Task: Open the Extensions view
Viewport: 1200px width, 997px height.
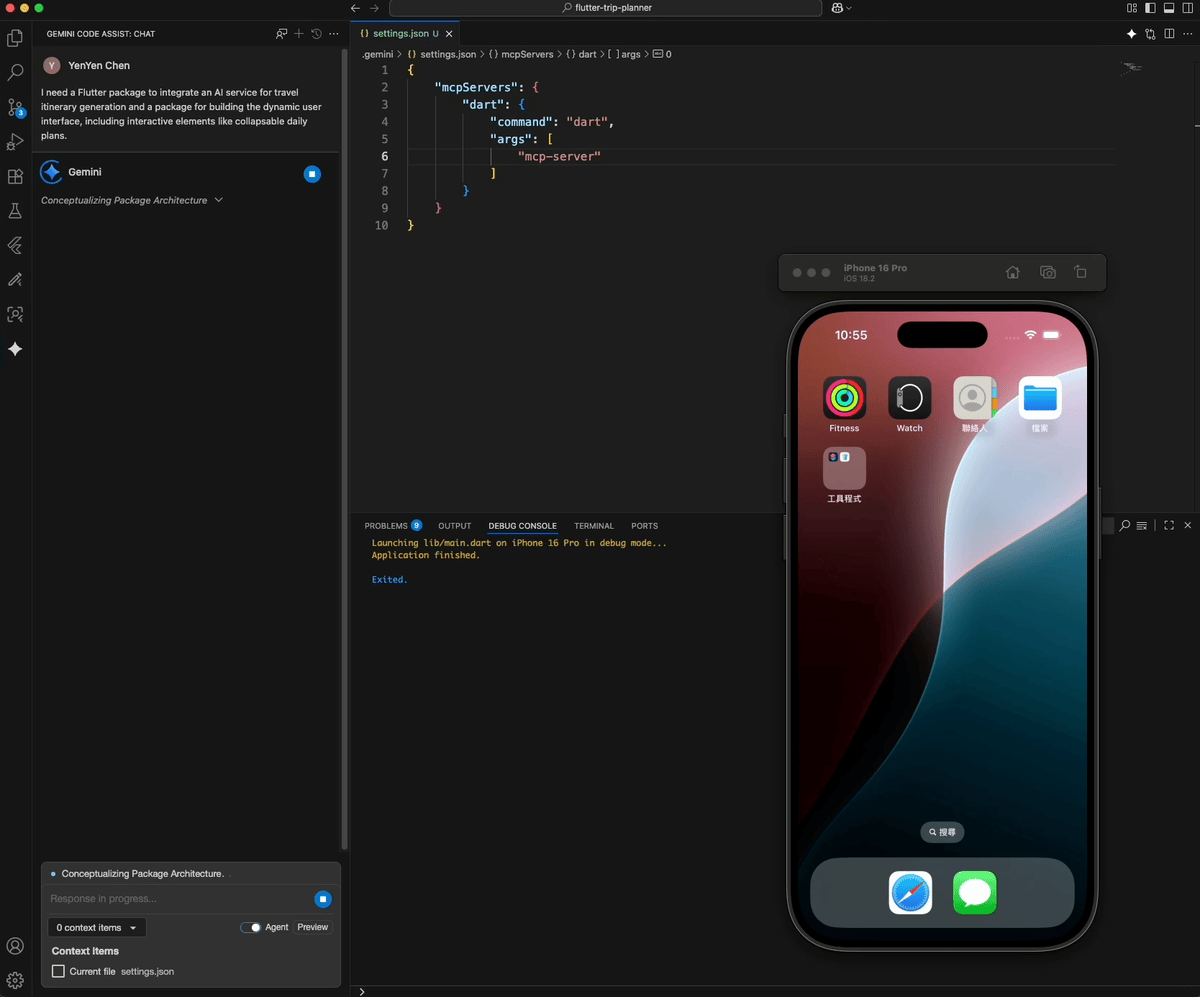Action: point(15,177)
